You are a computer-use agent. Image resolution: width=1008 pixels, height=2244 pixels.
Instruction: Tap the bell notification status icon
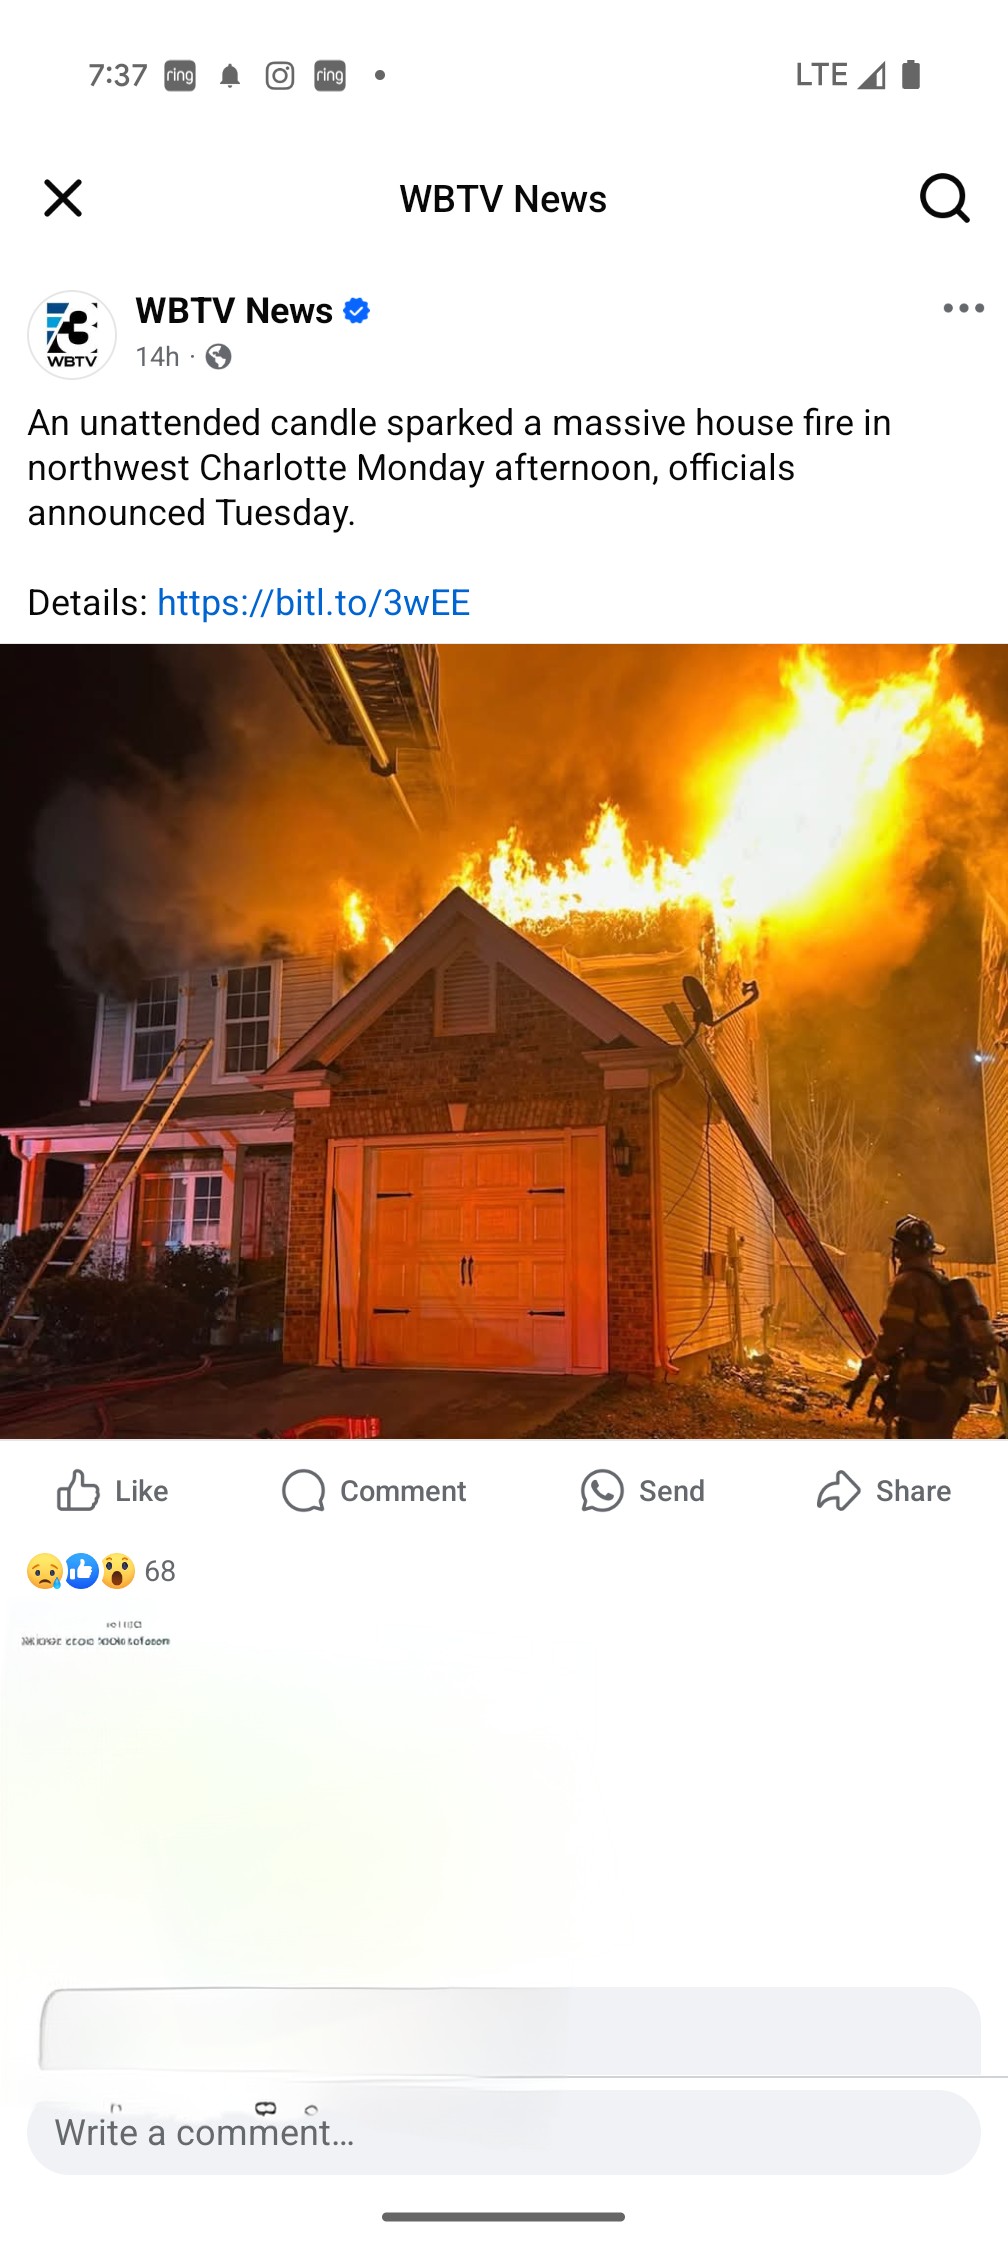(230, 76)
